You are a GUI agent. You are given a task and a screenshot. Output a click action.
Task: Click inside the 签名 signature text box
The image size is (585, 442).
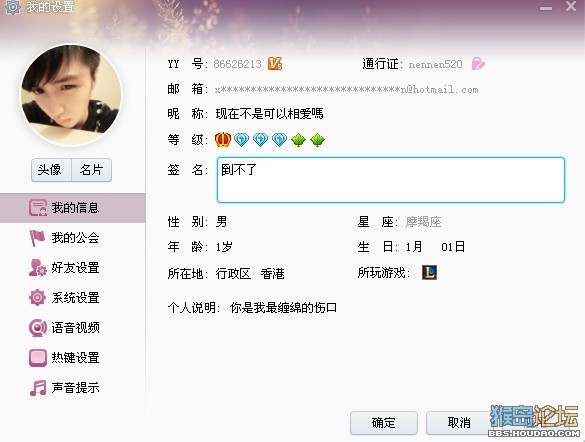(x=391, y=180)
